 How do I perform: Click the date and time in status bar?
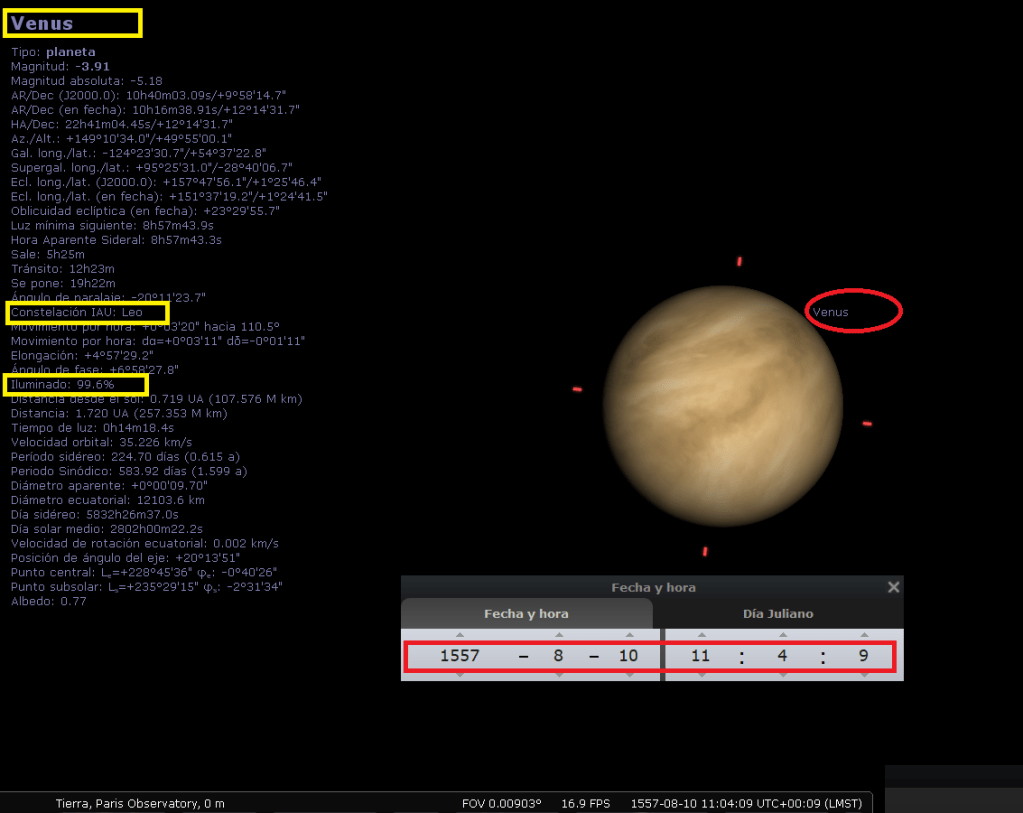(748, 803)
